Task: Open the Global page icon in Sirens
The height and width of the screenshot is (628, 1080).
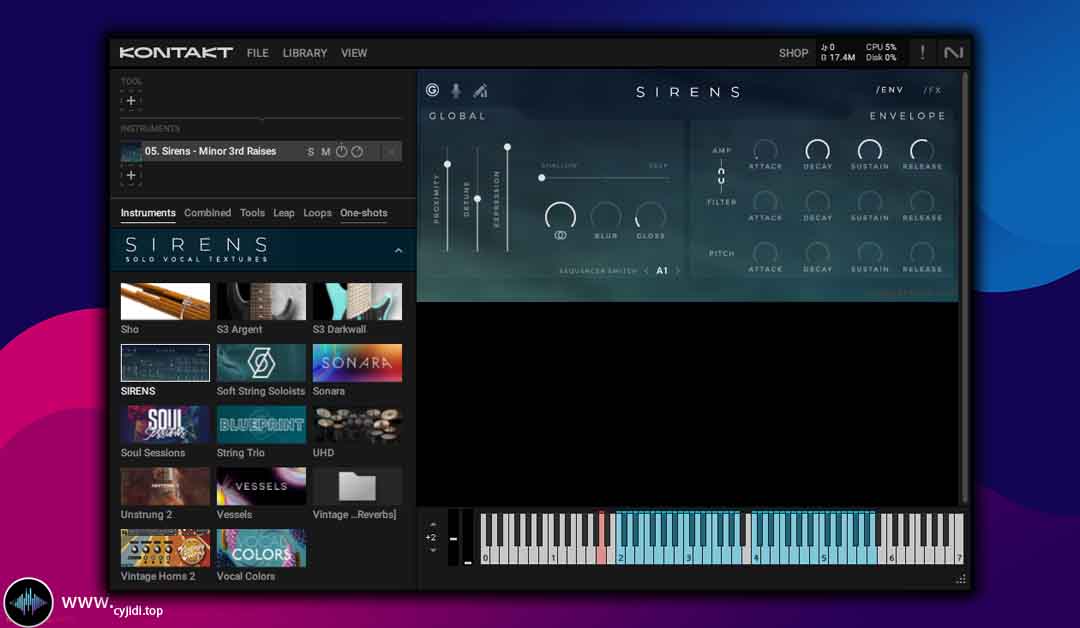Action: tap(433, 90)
